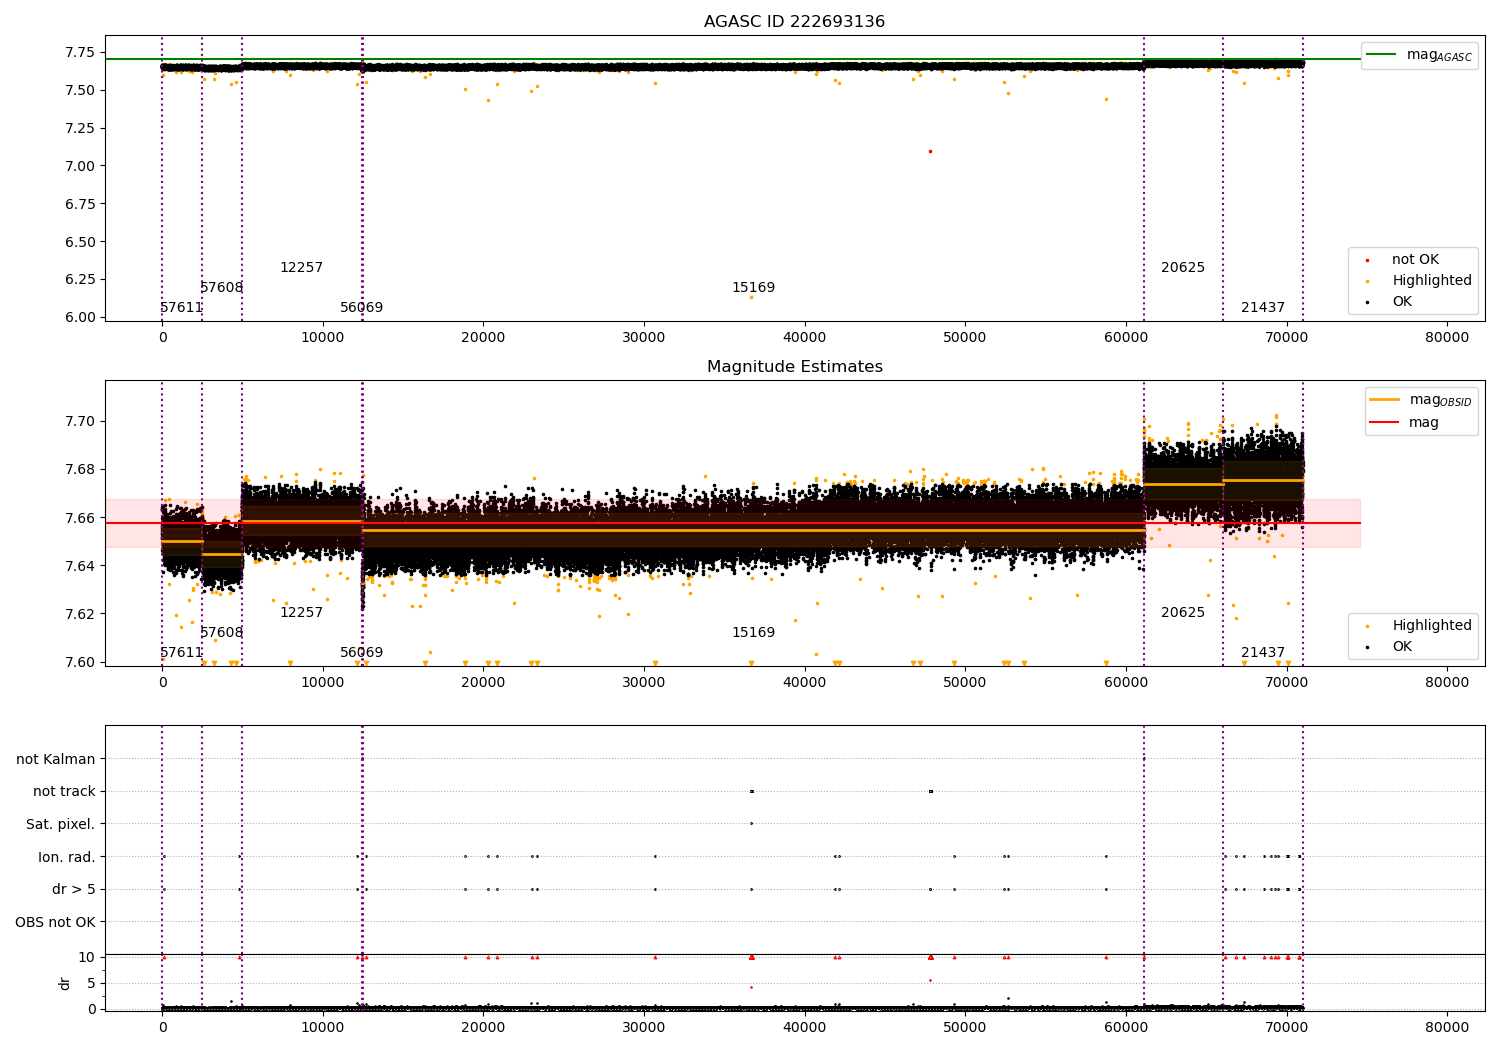
Task: Click obsid label 21437 in Magnitude Estimates panel
Action: pyautogui.click(x=1263, y=653)
